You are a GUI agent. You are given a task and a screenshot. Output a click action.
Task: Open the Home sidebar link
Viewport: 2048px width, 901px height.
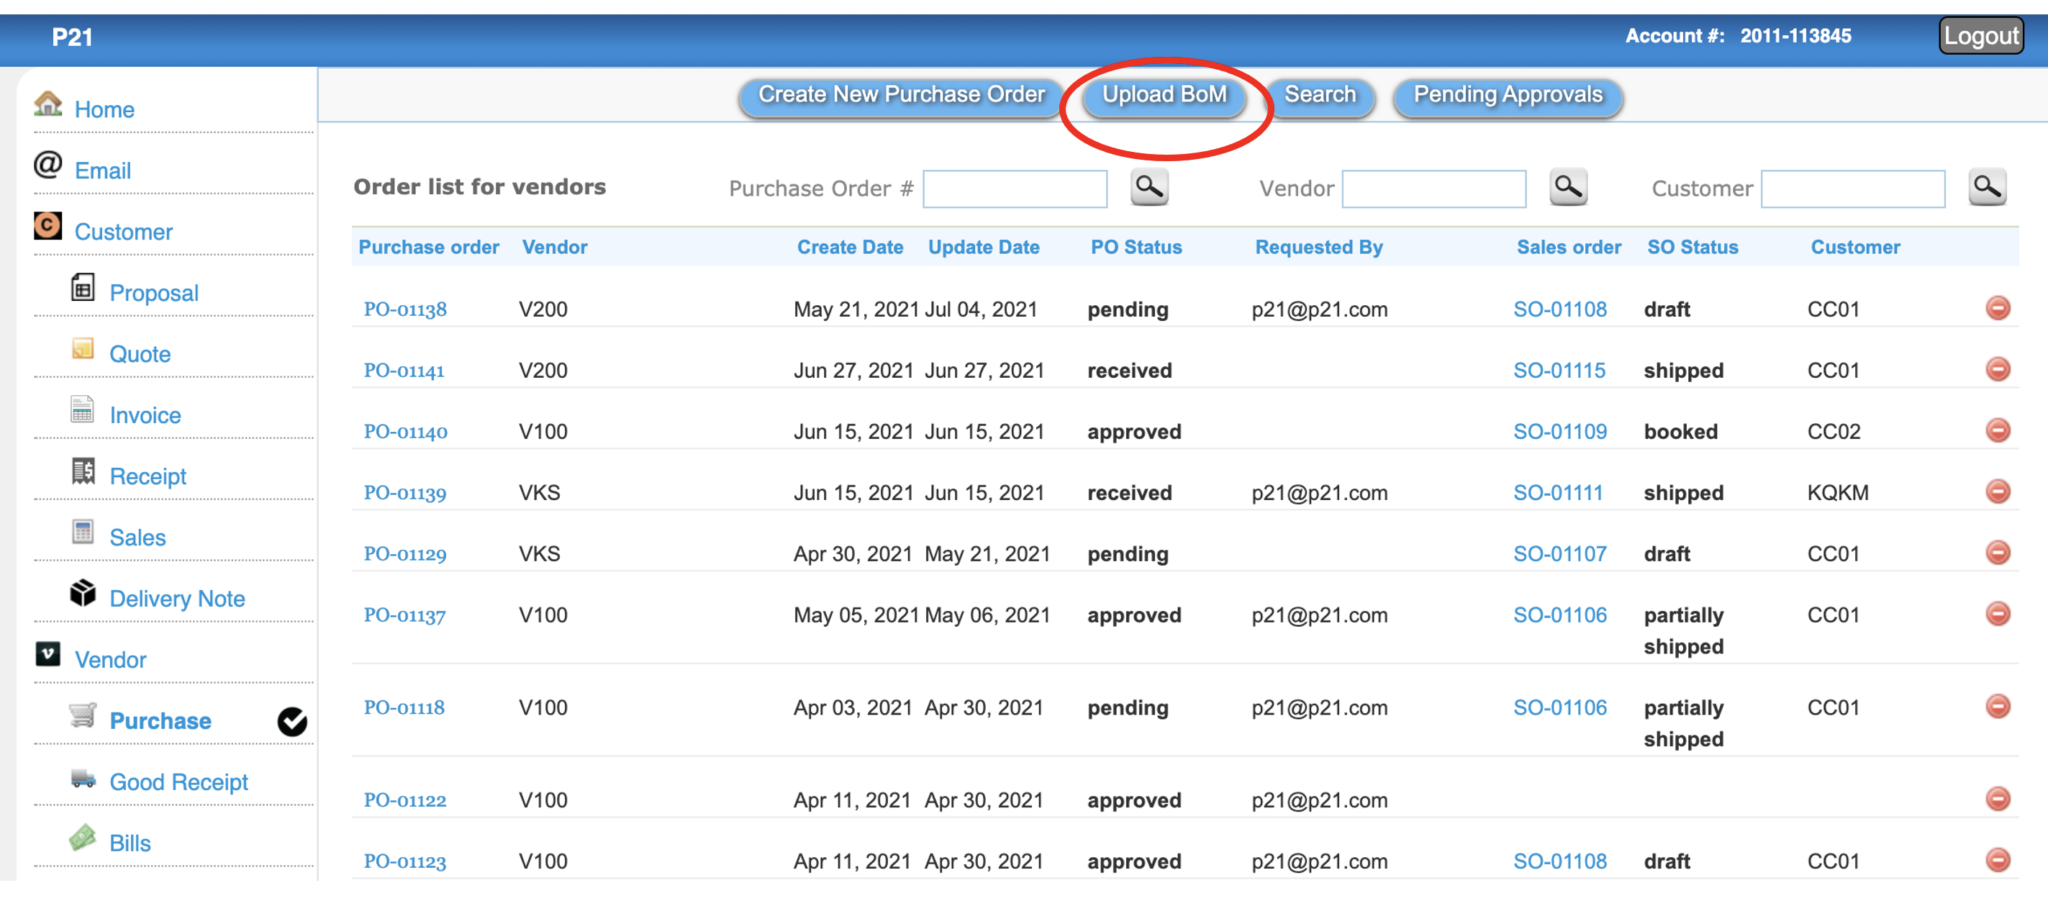pos(104,110)
